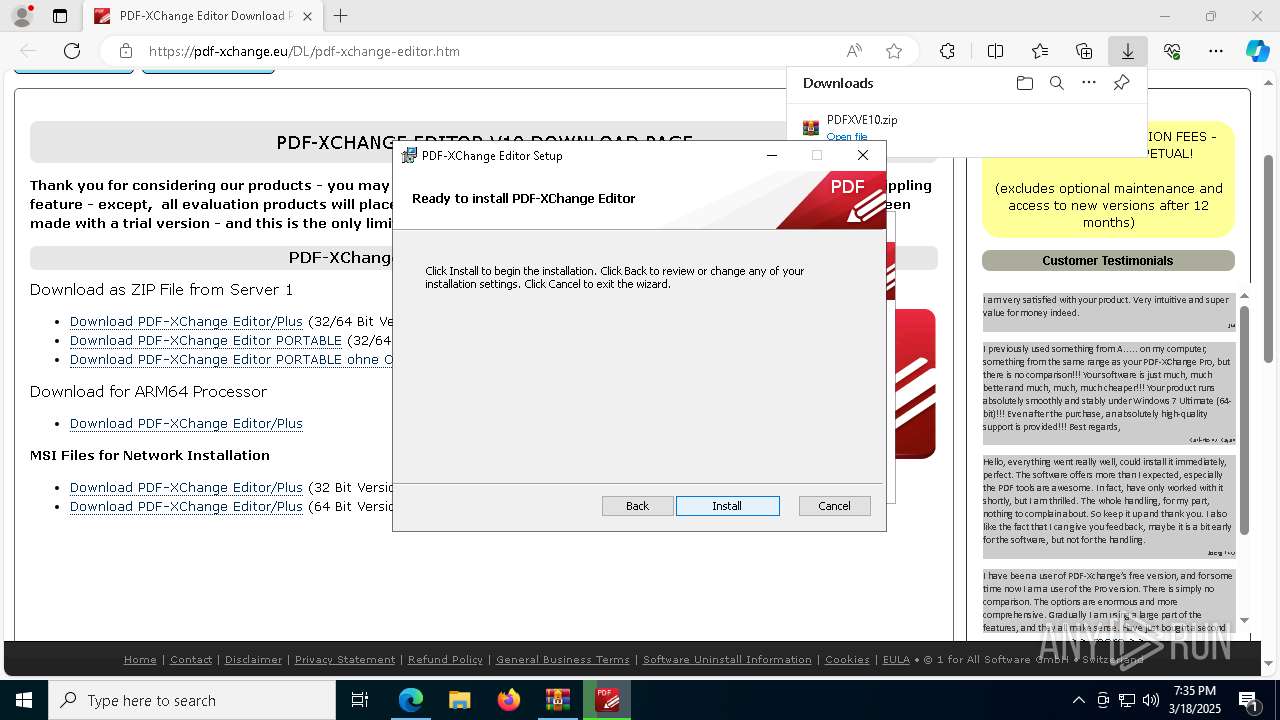The height and width of the screenshot is (720, 1280).
Task: Go Back in the setup wizard
Action: tap(637, 506)
